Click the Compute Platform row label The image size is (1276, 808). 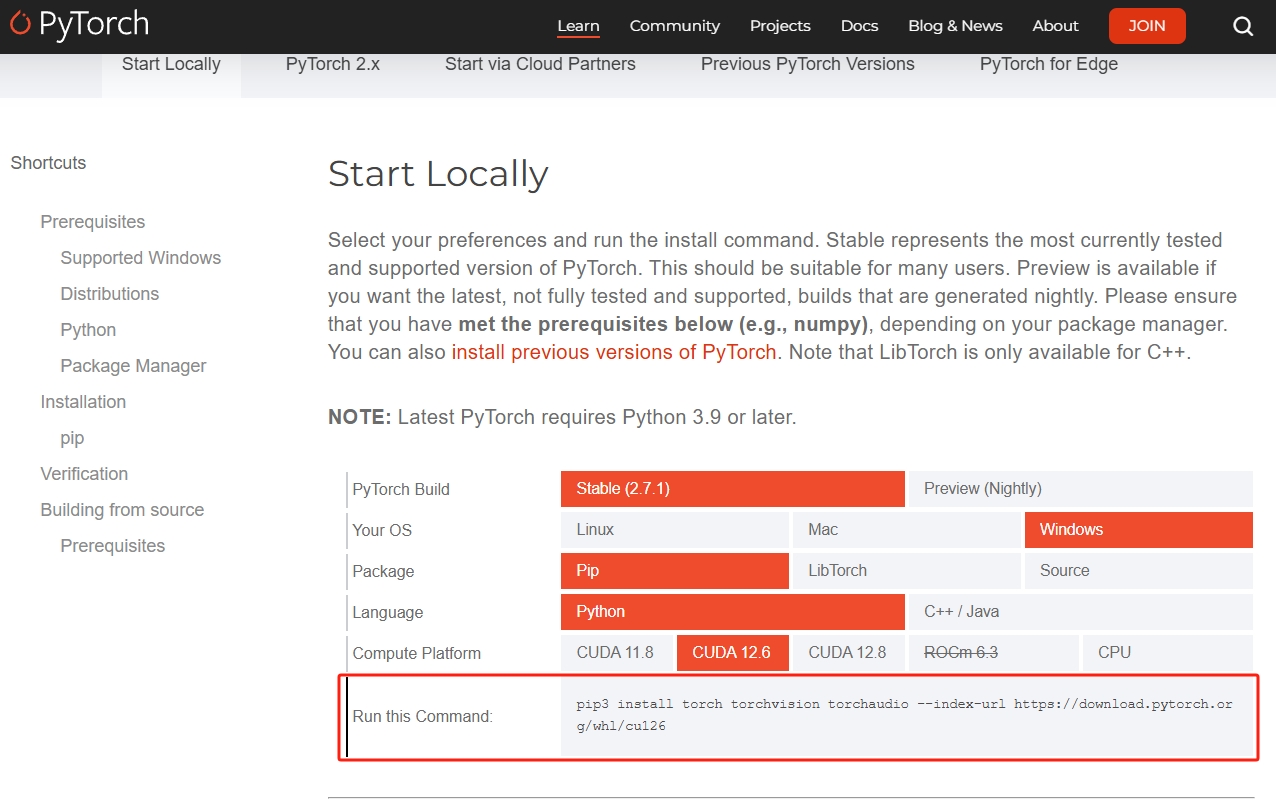[x=417, y=654]
